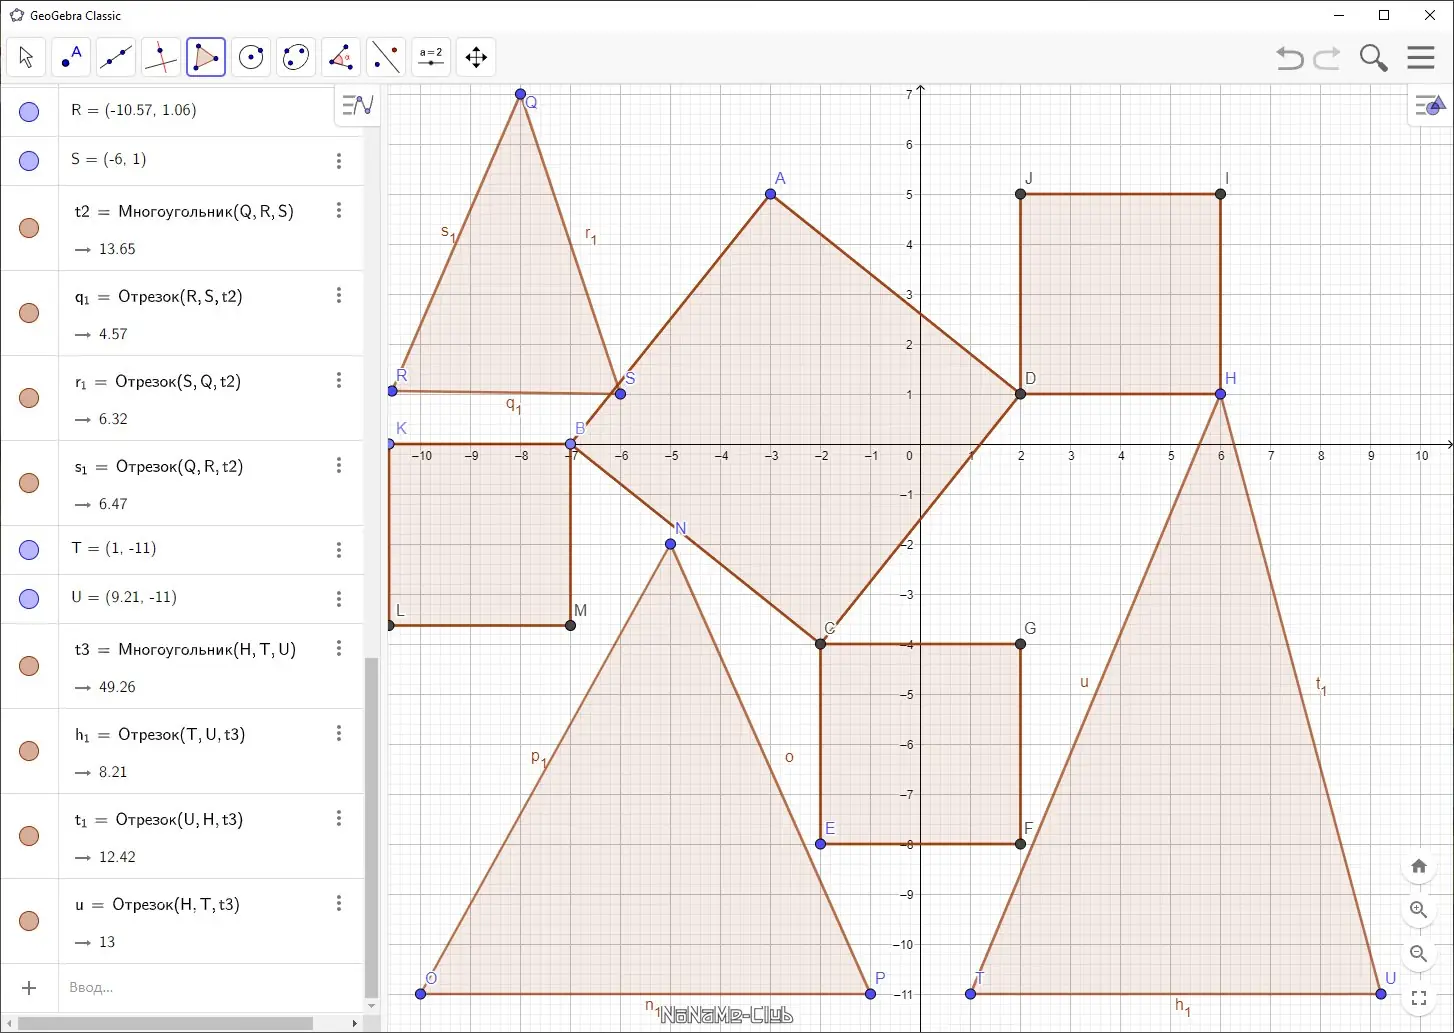Screen dimensions: 1454x1033
Task: Select the Polygon tool
Action: (206, 57)
